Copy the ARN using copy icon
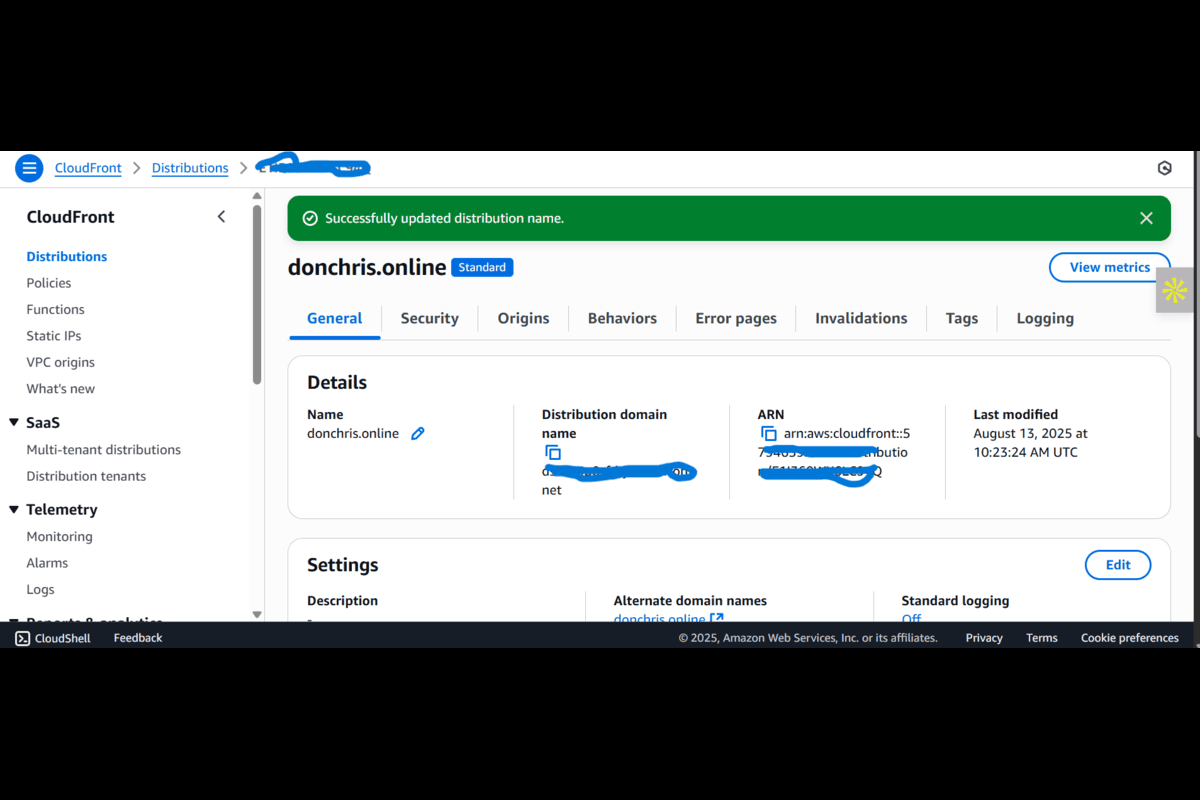Viewport: 1200px width, 800px height. pos(768,434)
